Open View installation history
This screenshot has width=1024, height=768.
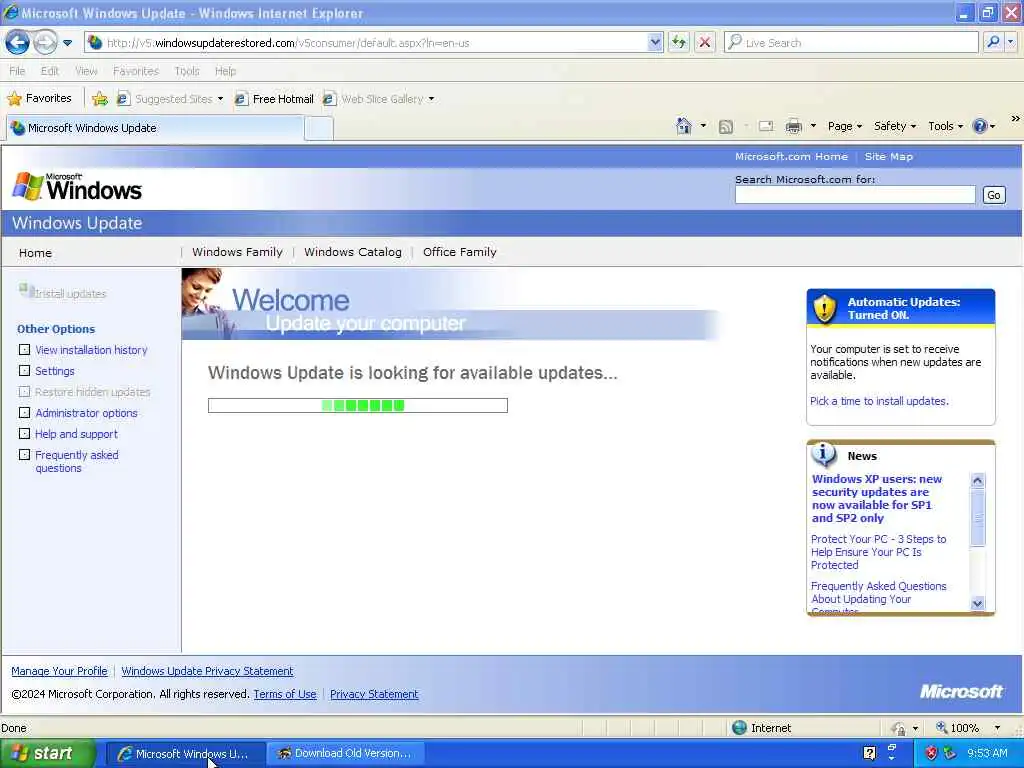(91, 350)
